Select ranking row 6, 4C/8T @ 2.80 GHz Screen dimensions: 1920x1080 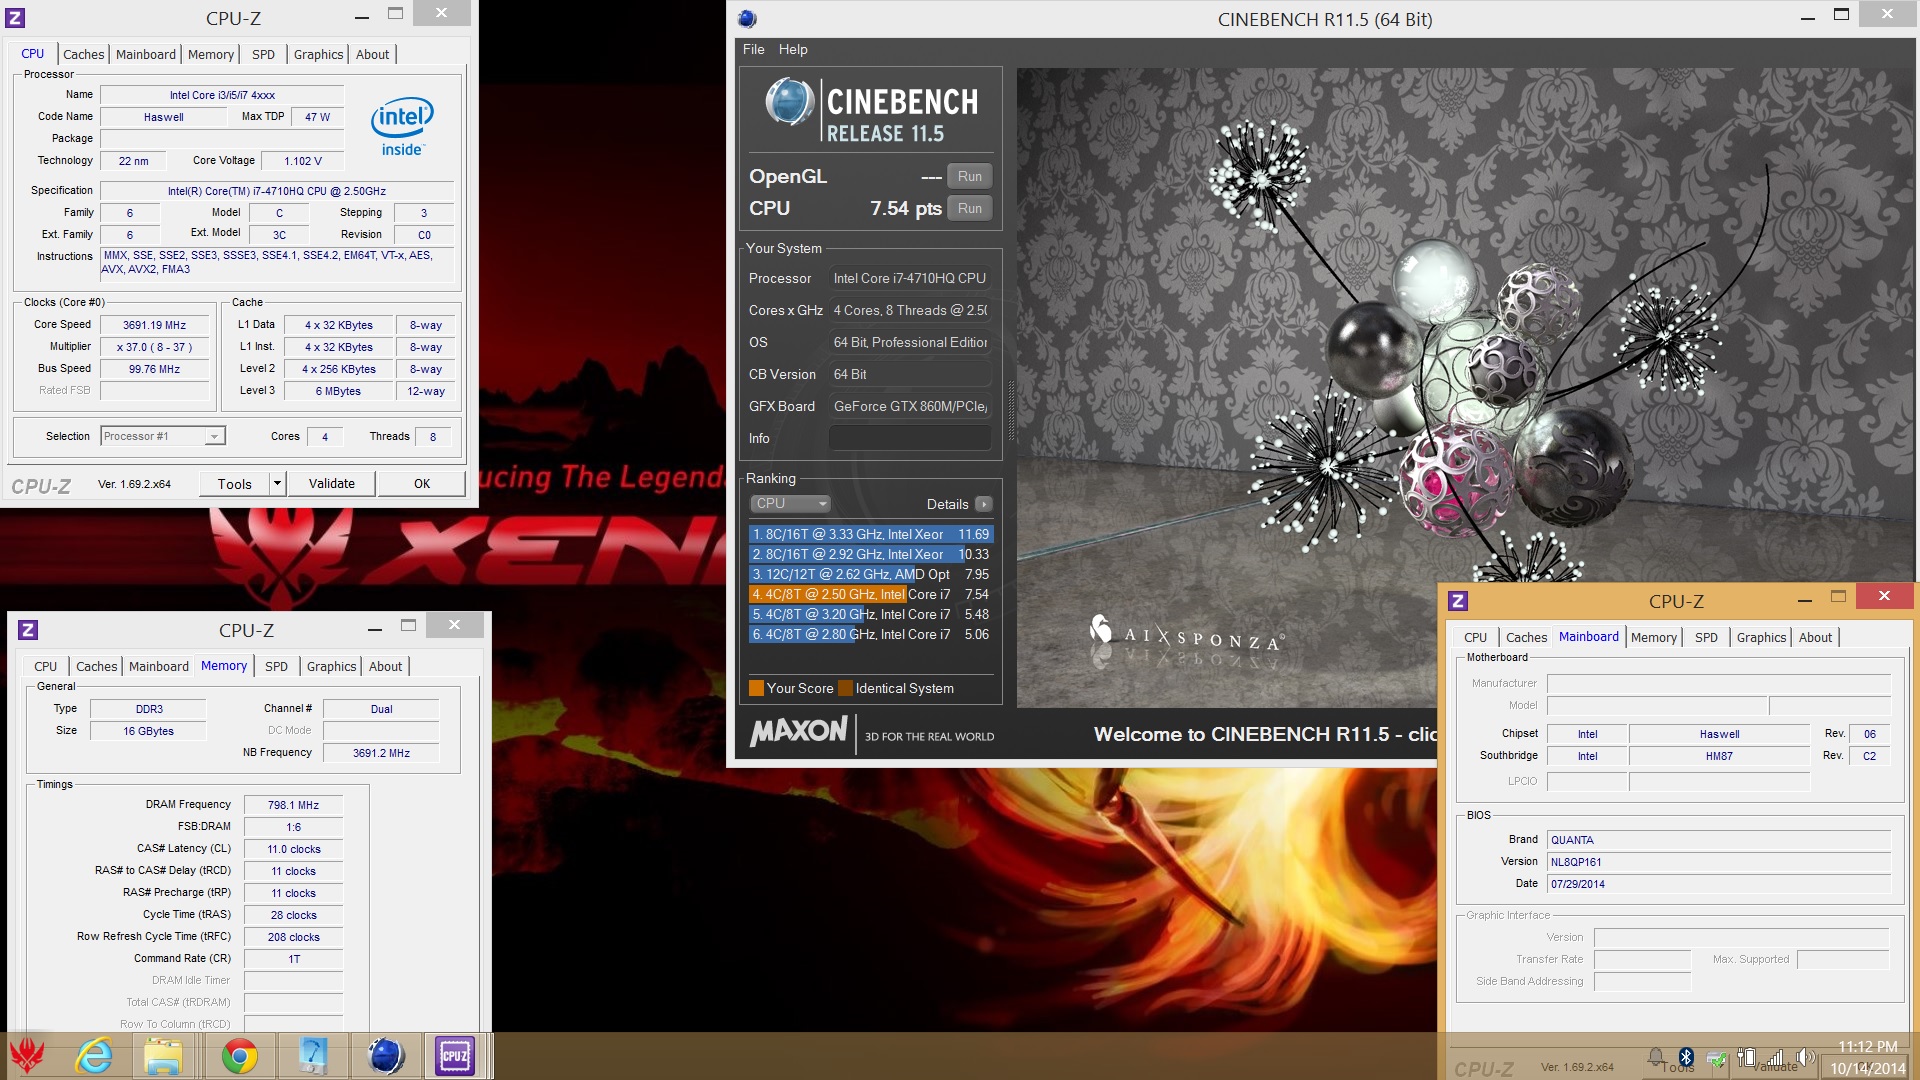click(871, 634)
